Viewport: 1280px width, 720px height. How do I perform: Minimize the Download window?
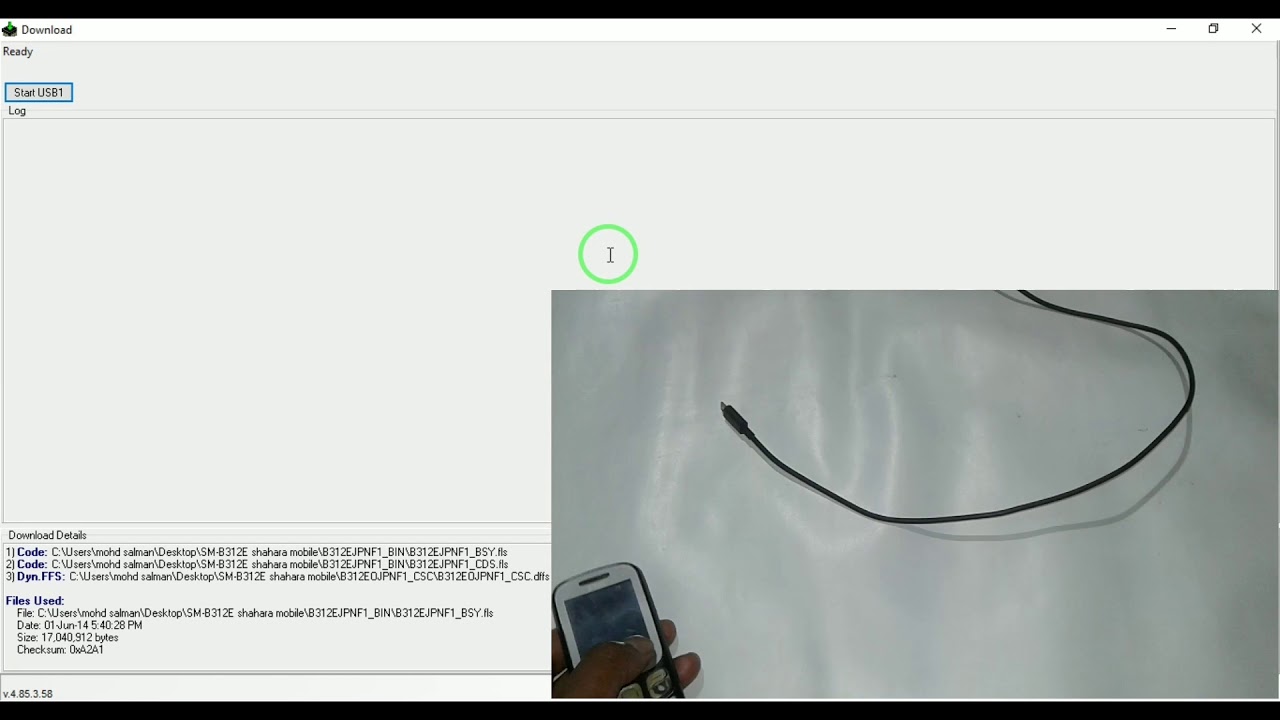[x=1171, y=29]
